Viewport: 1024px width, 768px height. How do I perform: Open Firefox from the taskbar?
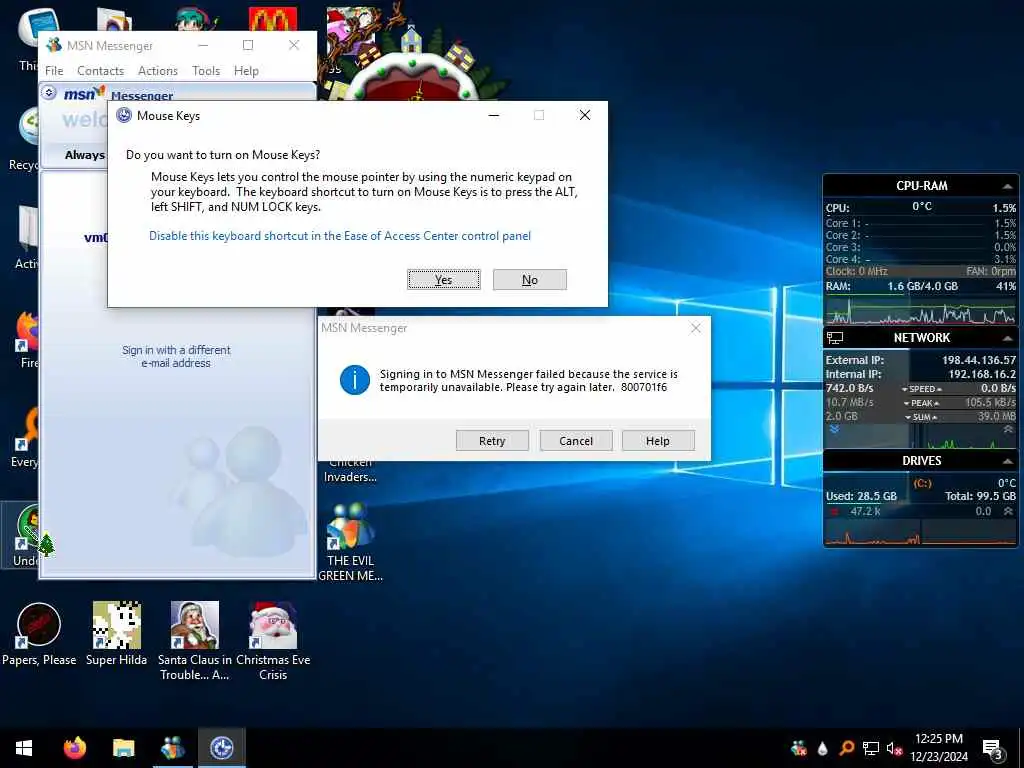[x=74, y=748]
